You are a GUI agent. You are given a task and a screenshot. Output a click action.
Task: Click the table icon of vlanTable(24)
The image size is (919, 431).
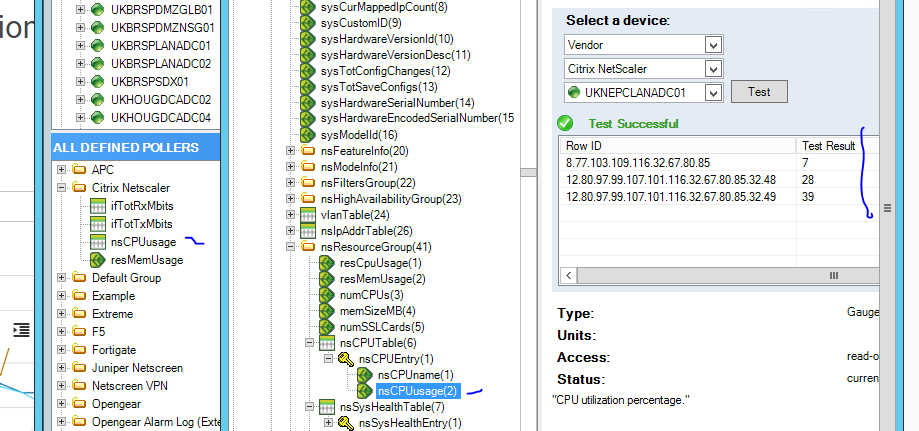tap(308, 215)
